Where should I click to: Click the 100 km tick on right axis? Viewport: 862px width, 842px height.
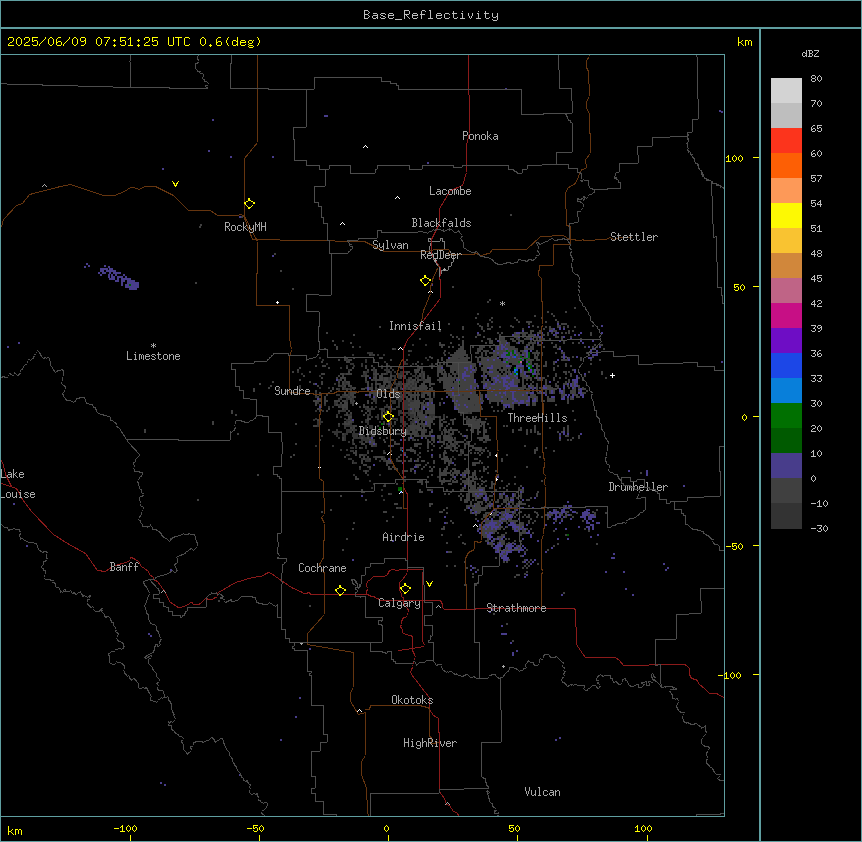click(x=734, y=158)
